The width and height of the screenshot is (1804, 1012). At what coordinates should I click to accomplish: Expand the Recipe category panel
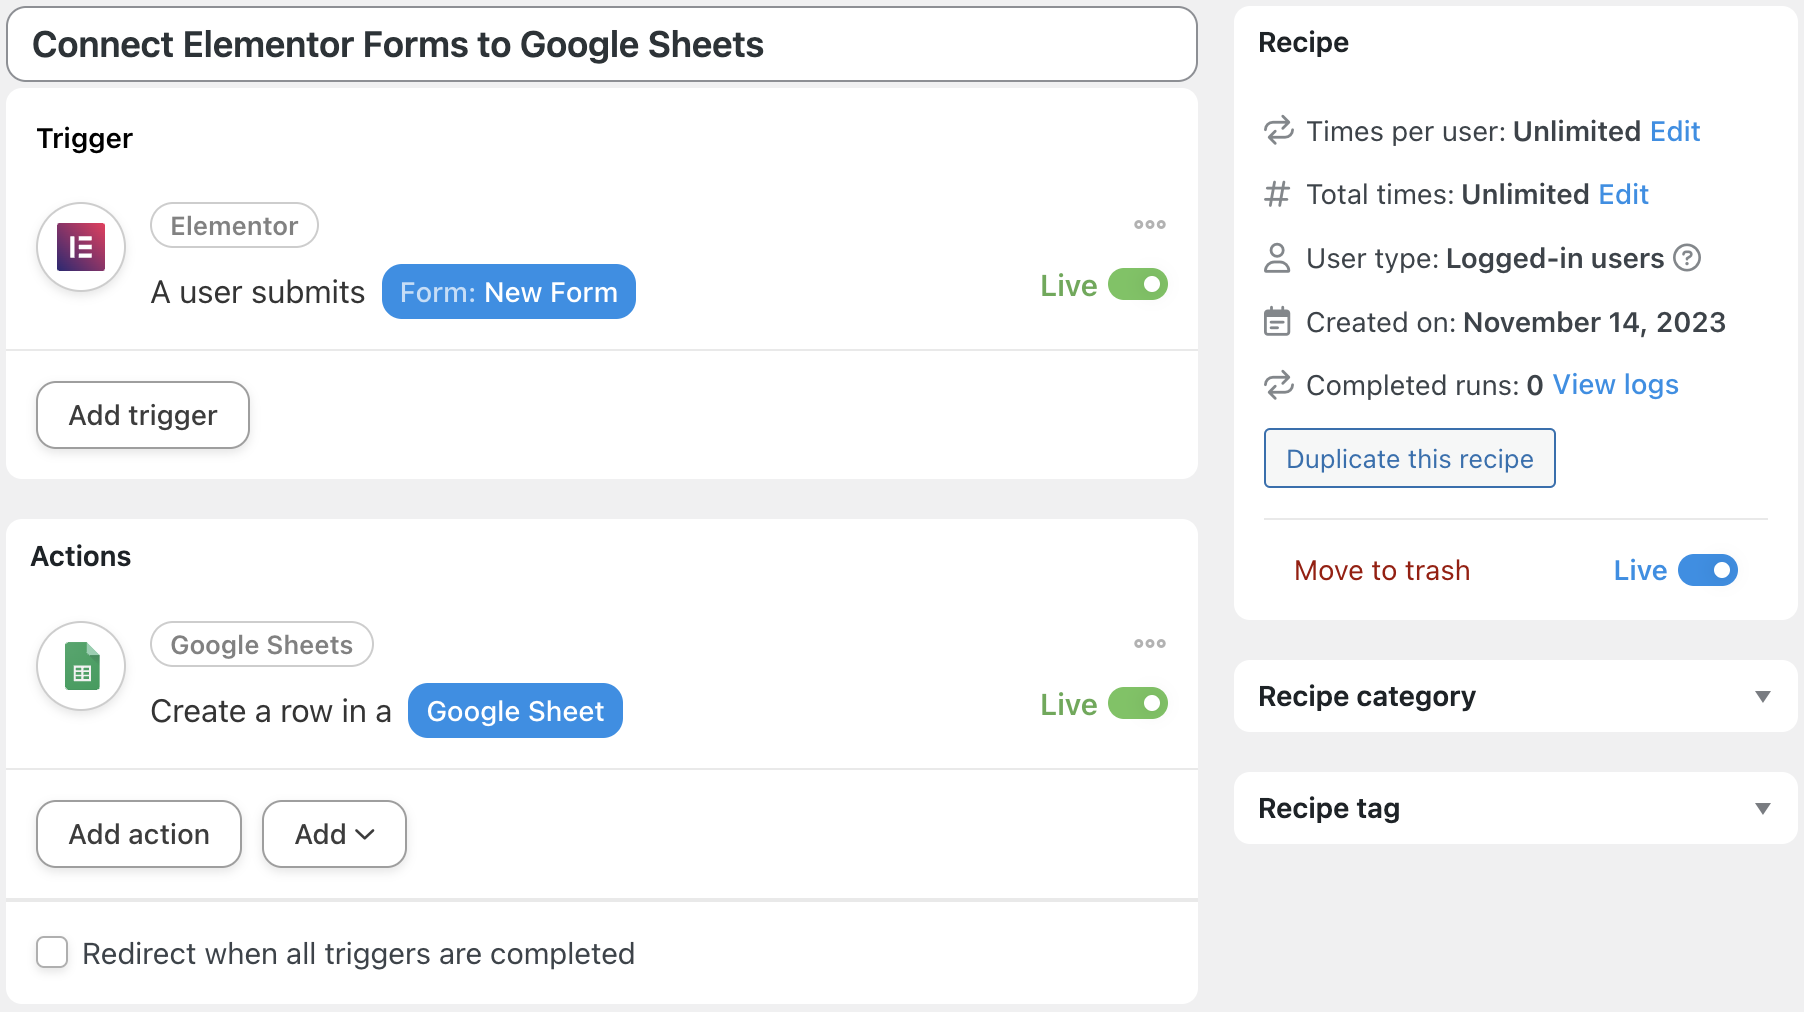coord(1516,696)
